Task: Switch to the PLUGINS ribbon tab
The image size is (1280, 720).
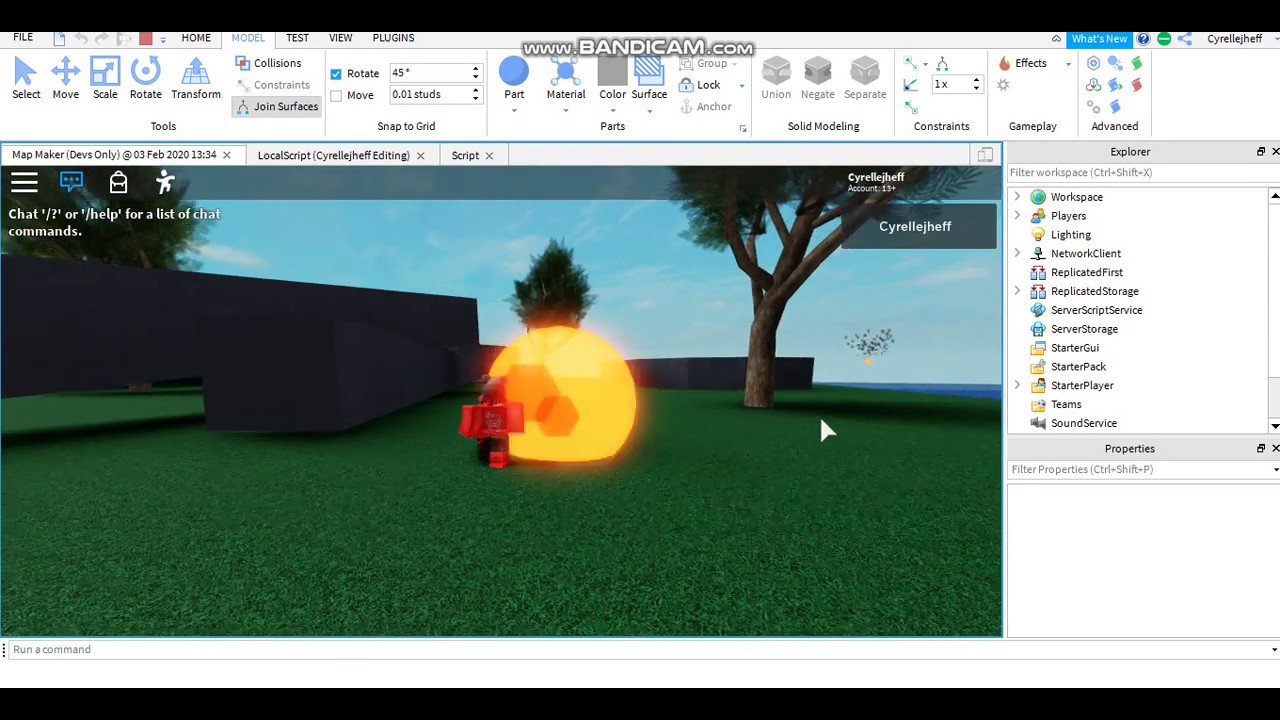Action: [393, 38]
